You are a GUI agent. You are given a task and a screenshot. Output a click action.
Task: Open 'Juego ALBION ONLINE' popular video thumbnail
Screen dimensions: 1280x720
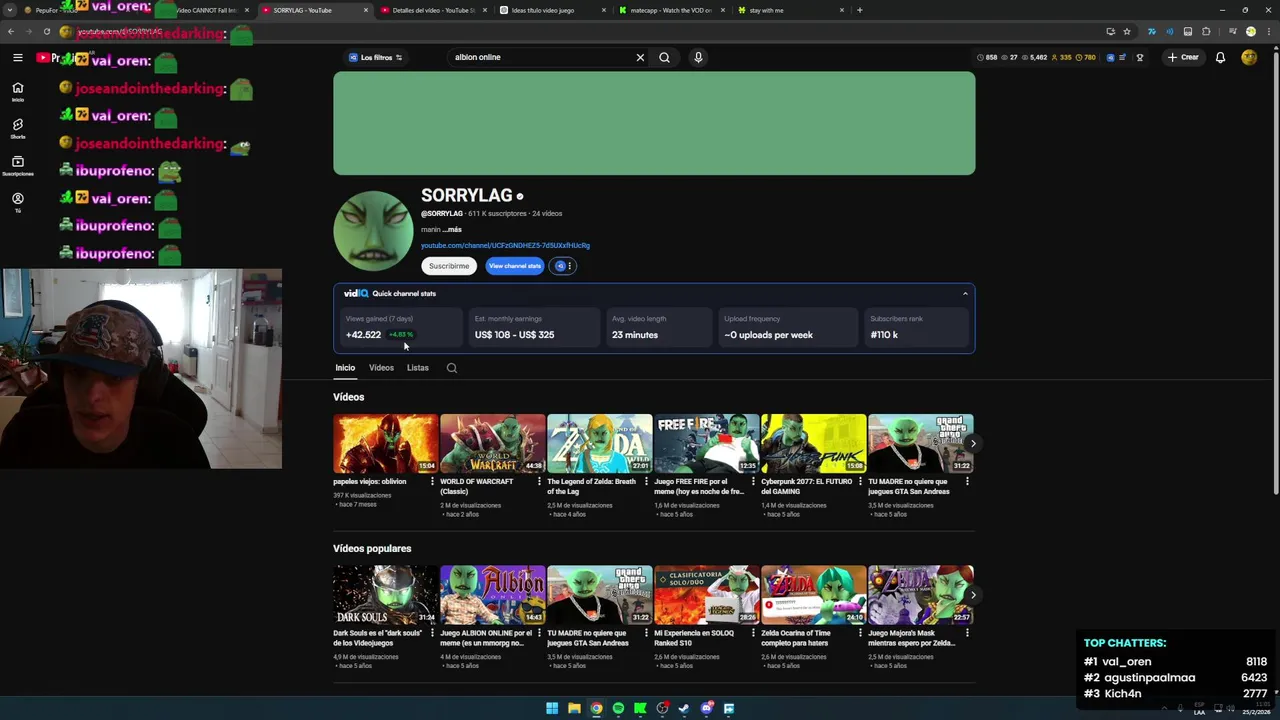click(492, 595)
